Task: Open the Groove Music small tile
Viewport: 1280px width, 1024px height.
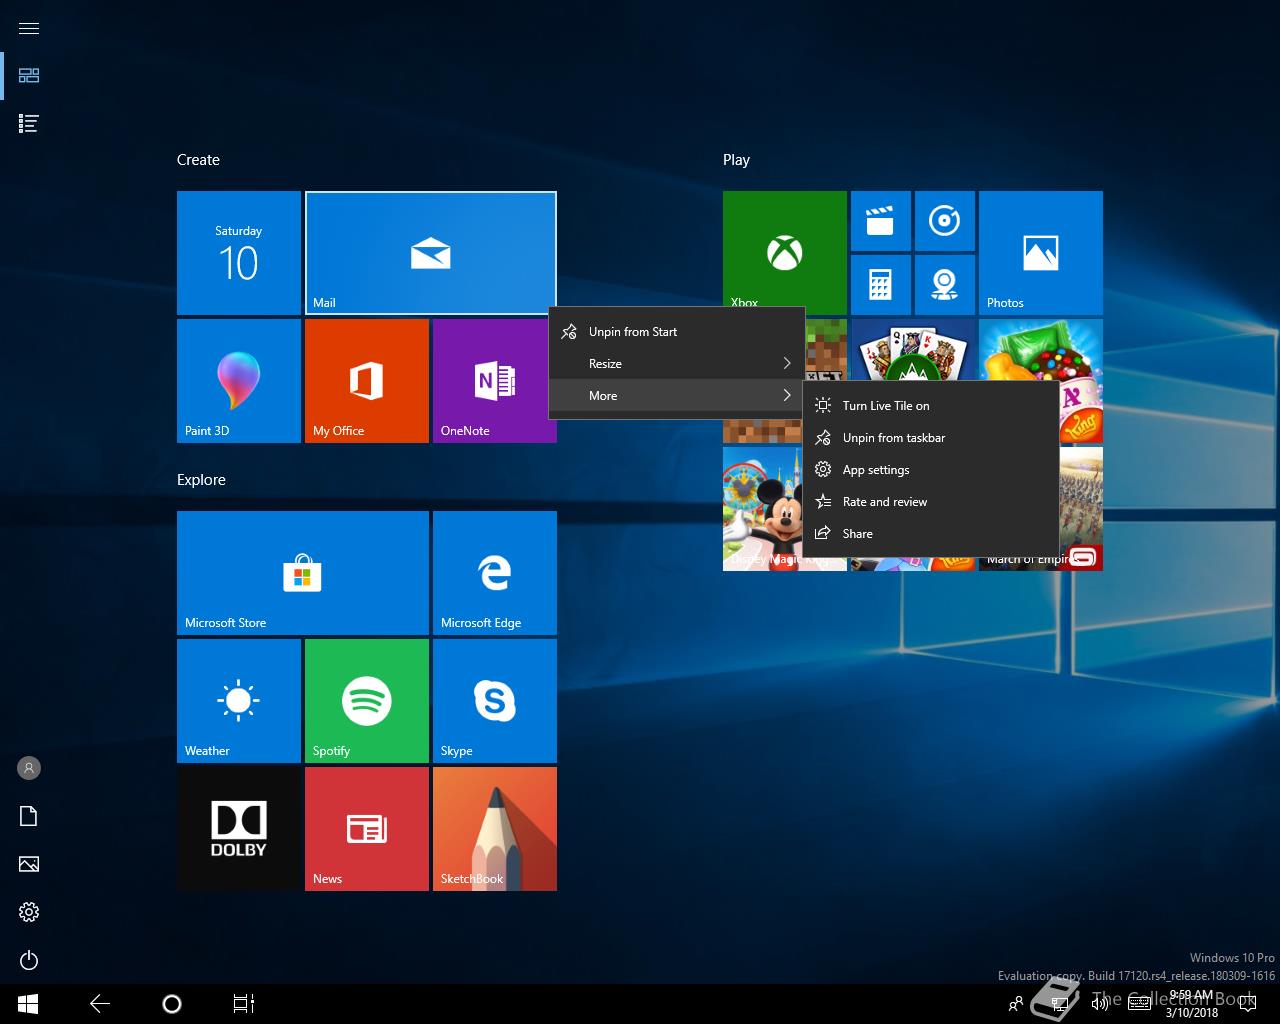Action: pyautogui.click(x=945, y=221)
